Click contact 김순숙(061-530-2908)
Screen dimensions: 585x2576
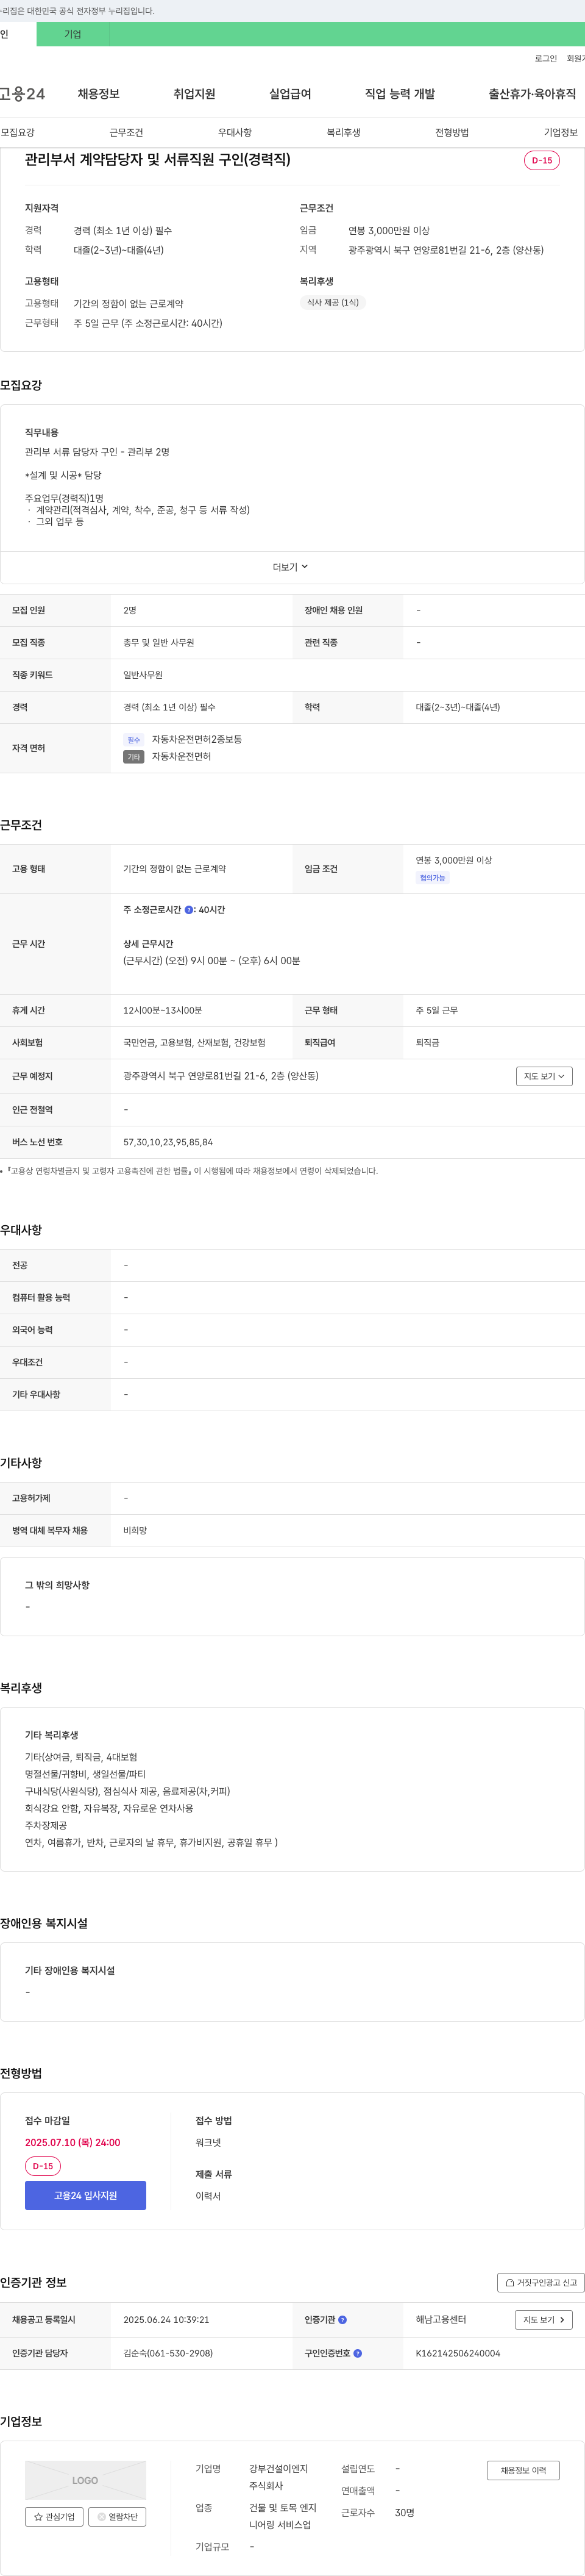[x=168, y=2353]
